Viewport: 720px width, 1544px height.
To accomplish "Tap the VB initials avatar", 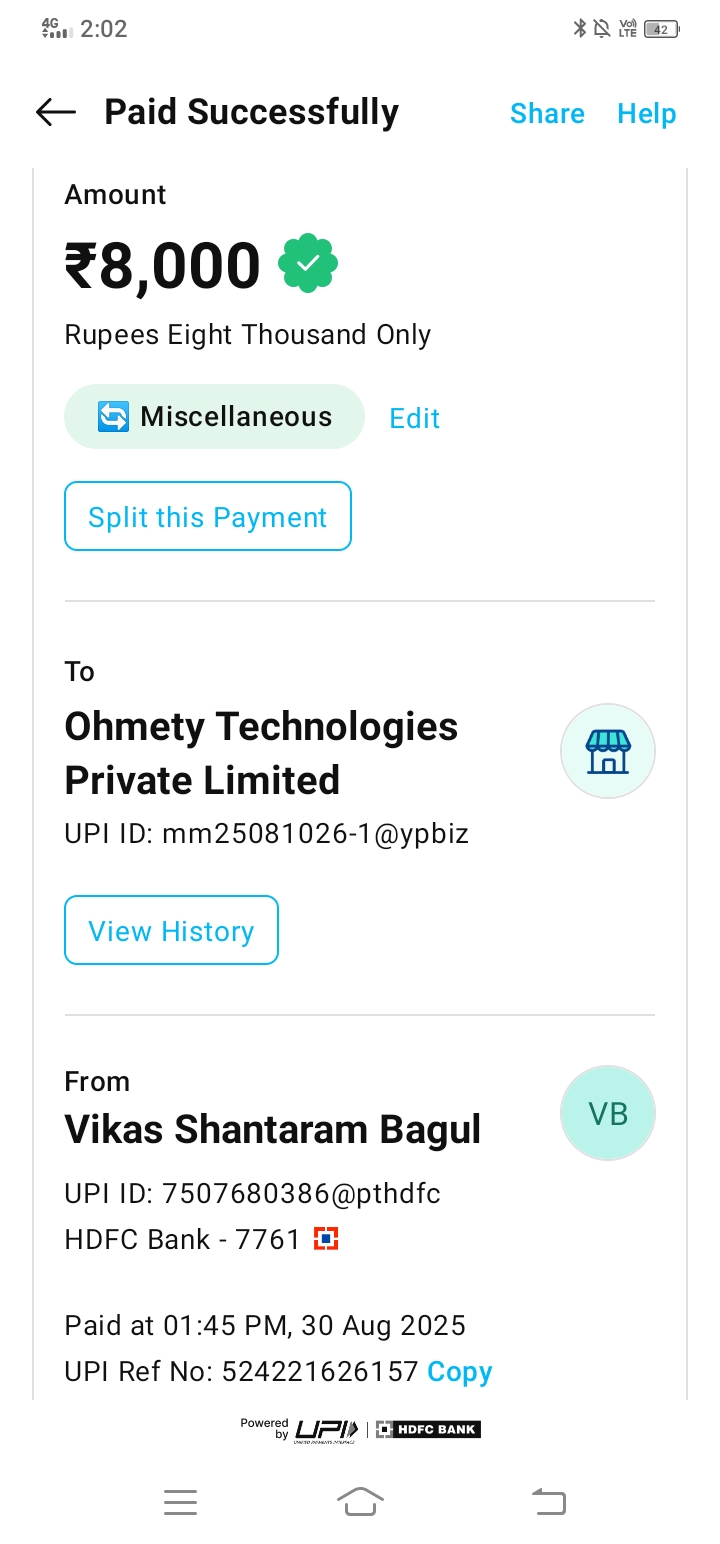I will coord(608,1113).
